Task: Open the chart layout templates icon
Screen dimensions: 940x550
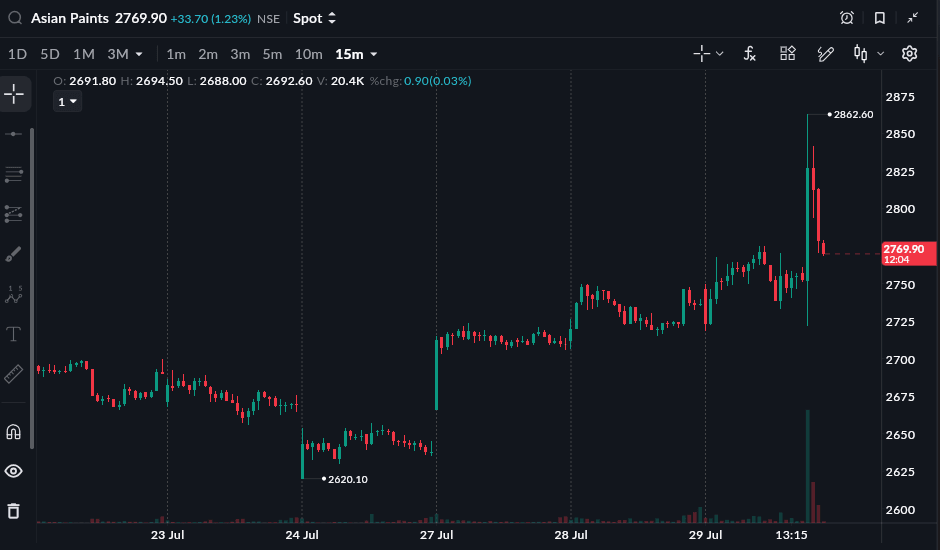Action: pos(788,53)
